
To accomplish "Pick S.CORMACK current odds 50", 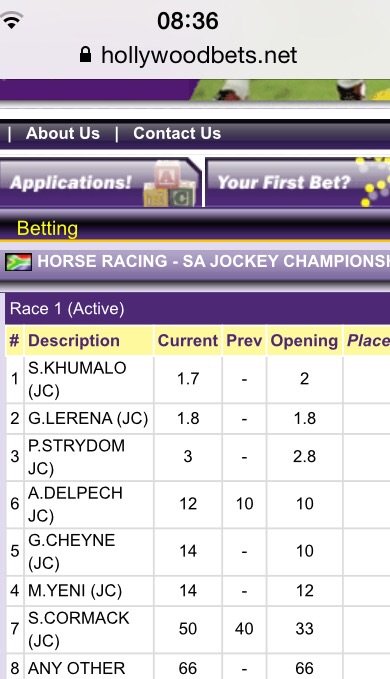I will (188, 629).
